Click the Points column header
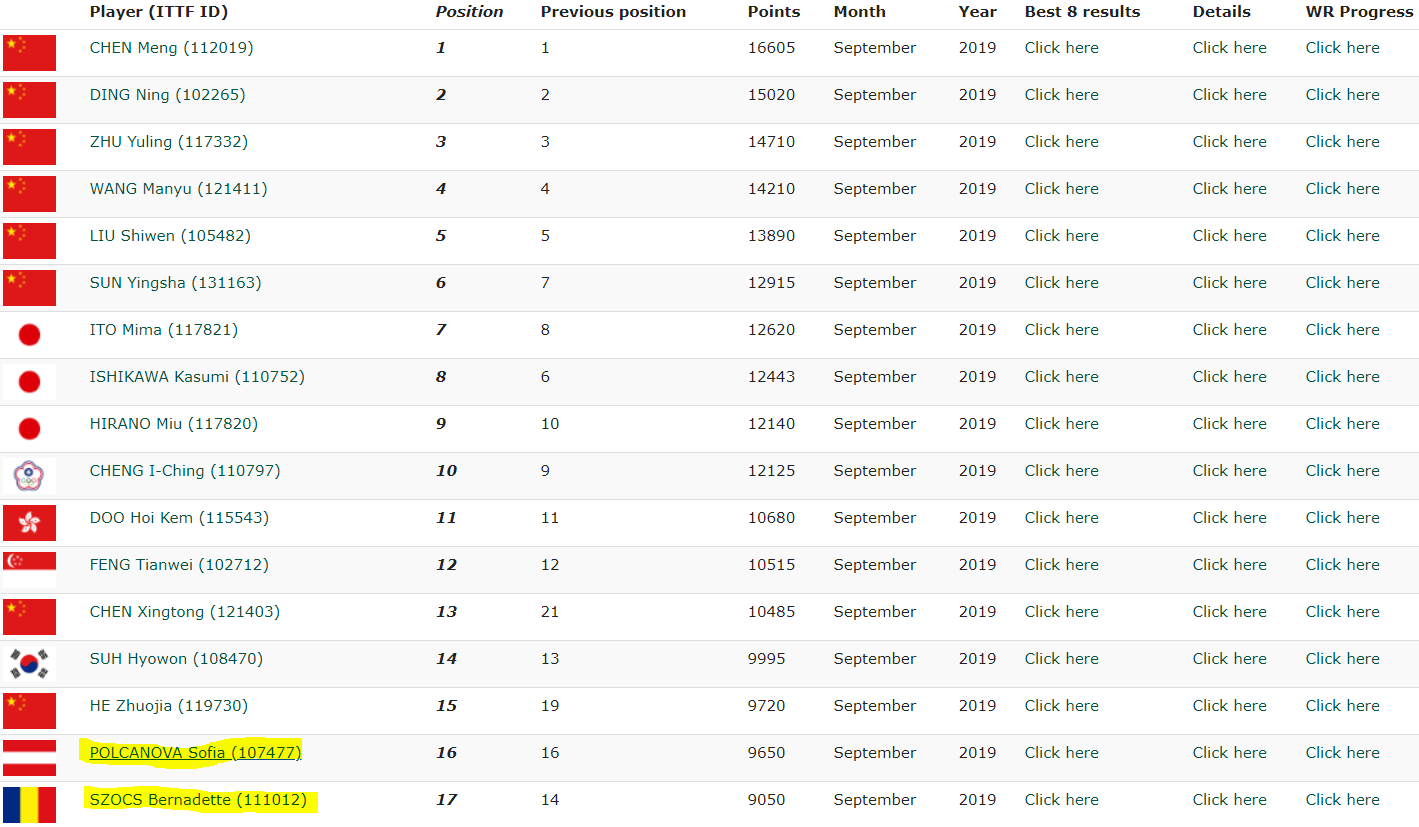Image resolution: width=1419 pixels, height=827 pixels. coord(774,12)
